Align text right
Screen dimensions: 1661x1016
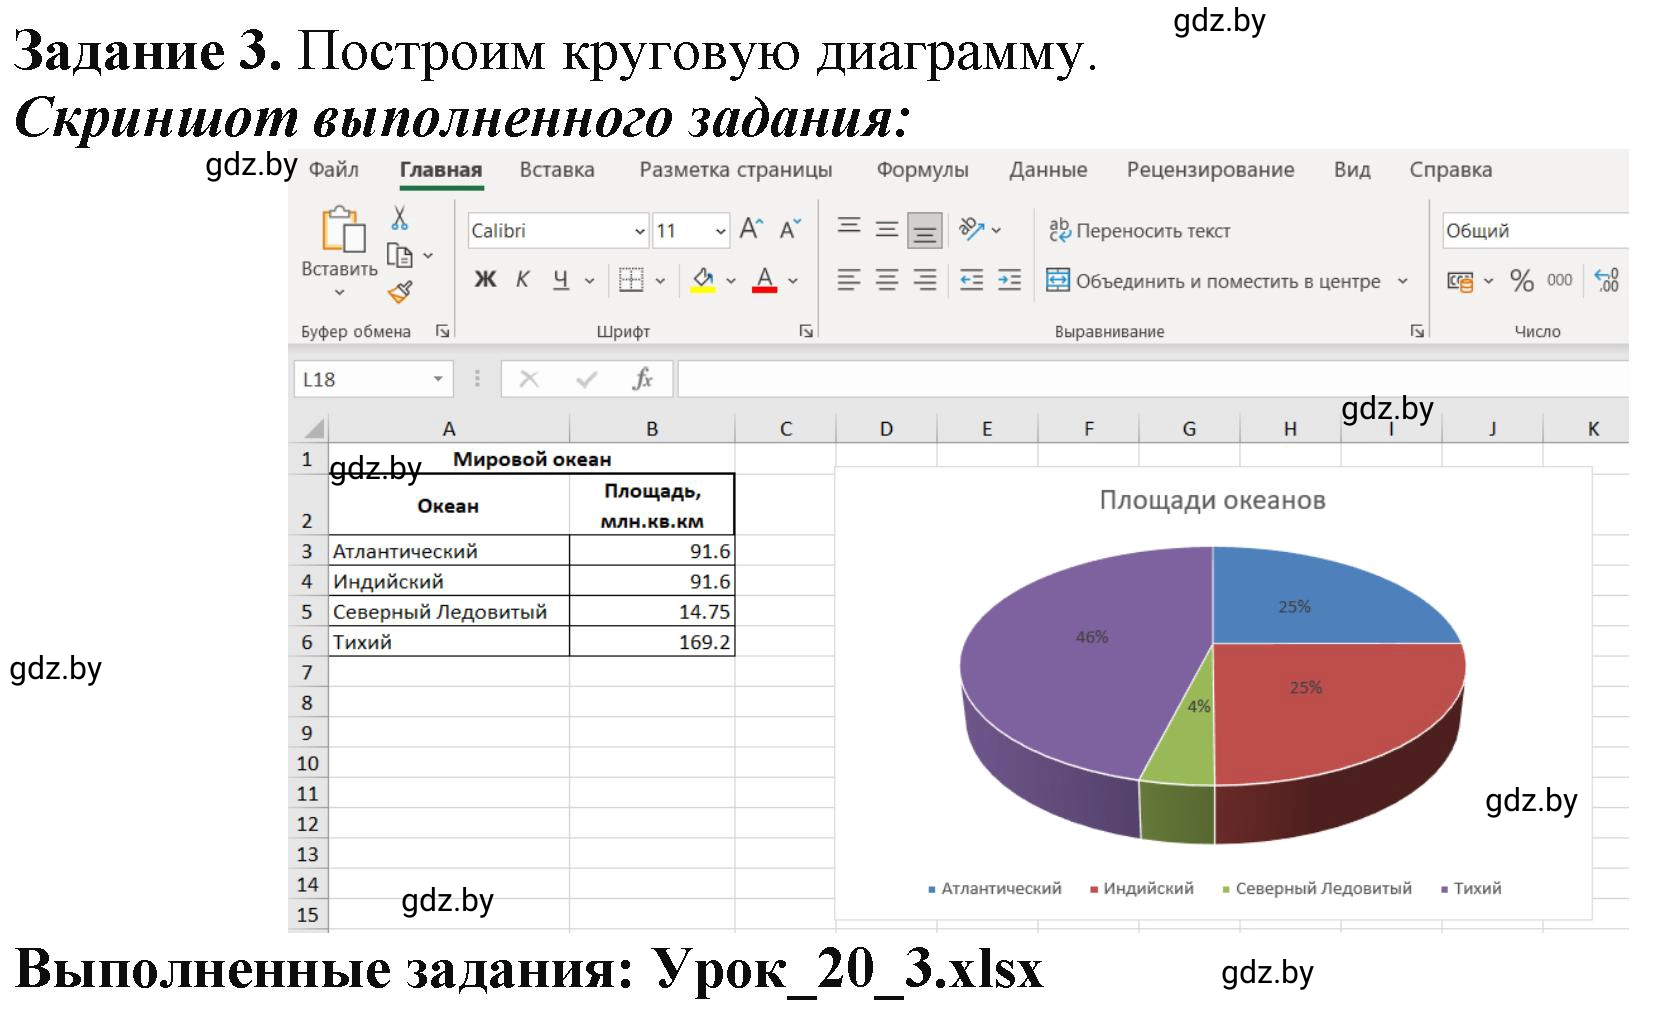tap(926, 280)
